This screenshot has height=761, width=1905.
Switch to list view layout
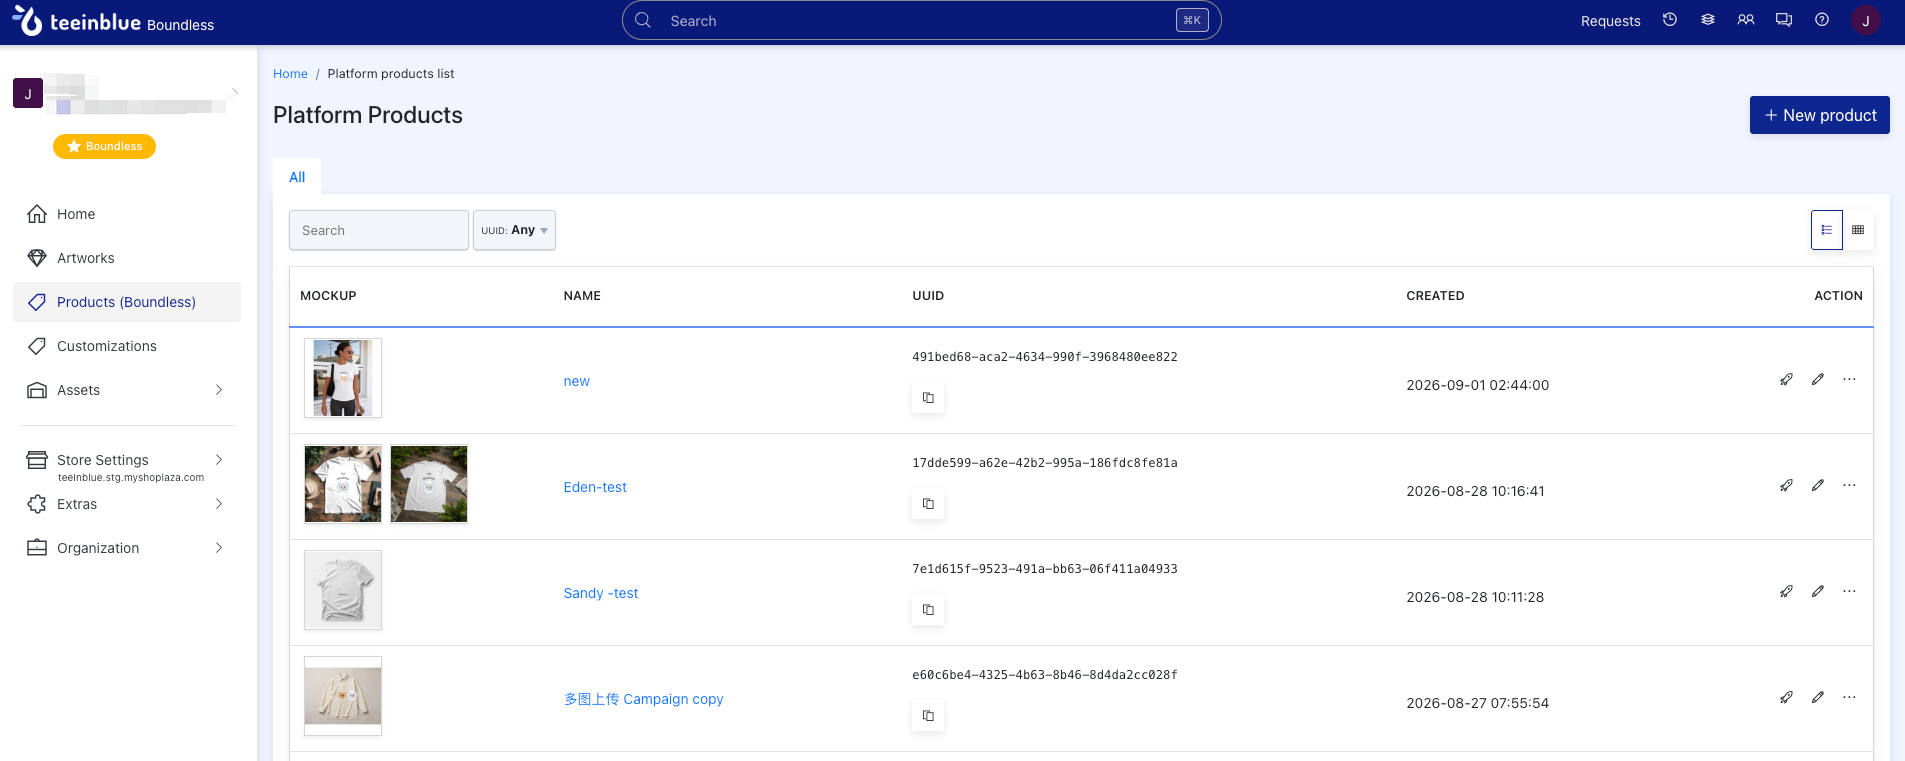click(1827, 230)
